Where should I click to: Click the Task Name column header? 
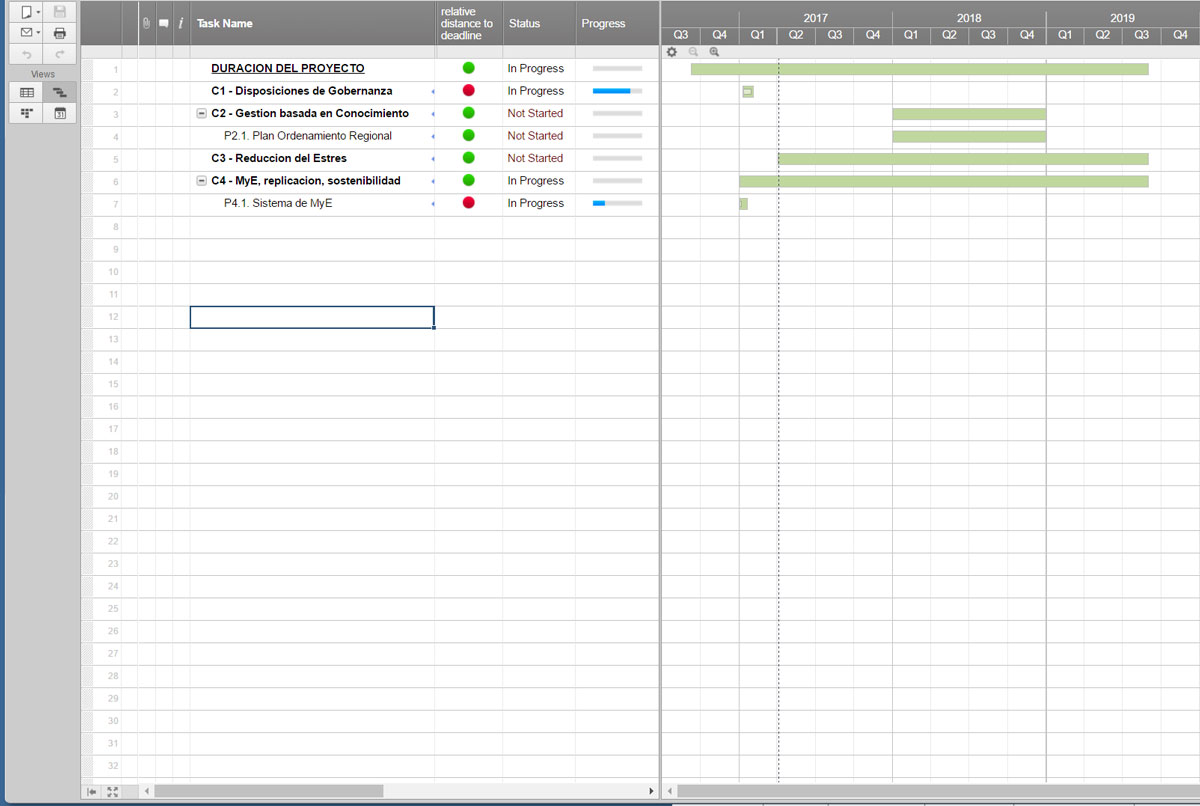[225, 23]
